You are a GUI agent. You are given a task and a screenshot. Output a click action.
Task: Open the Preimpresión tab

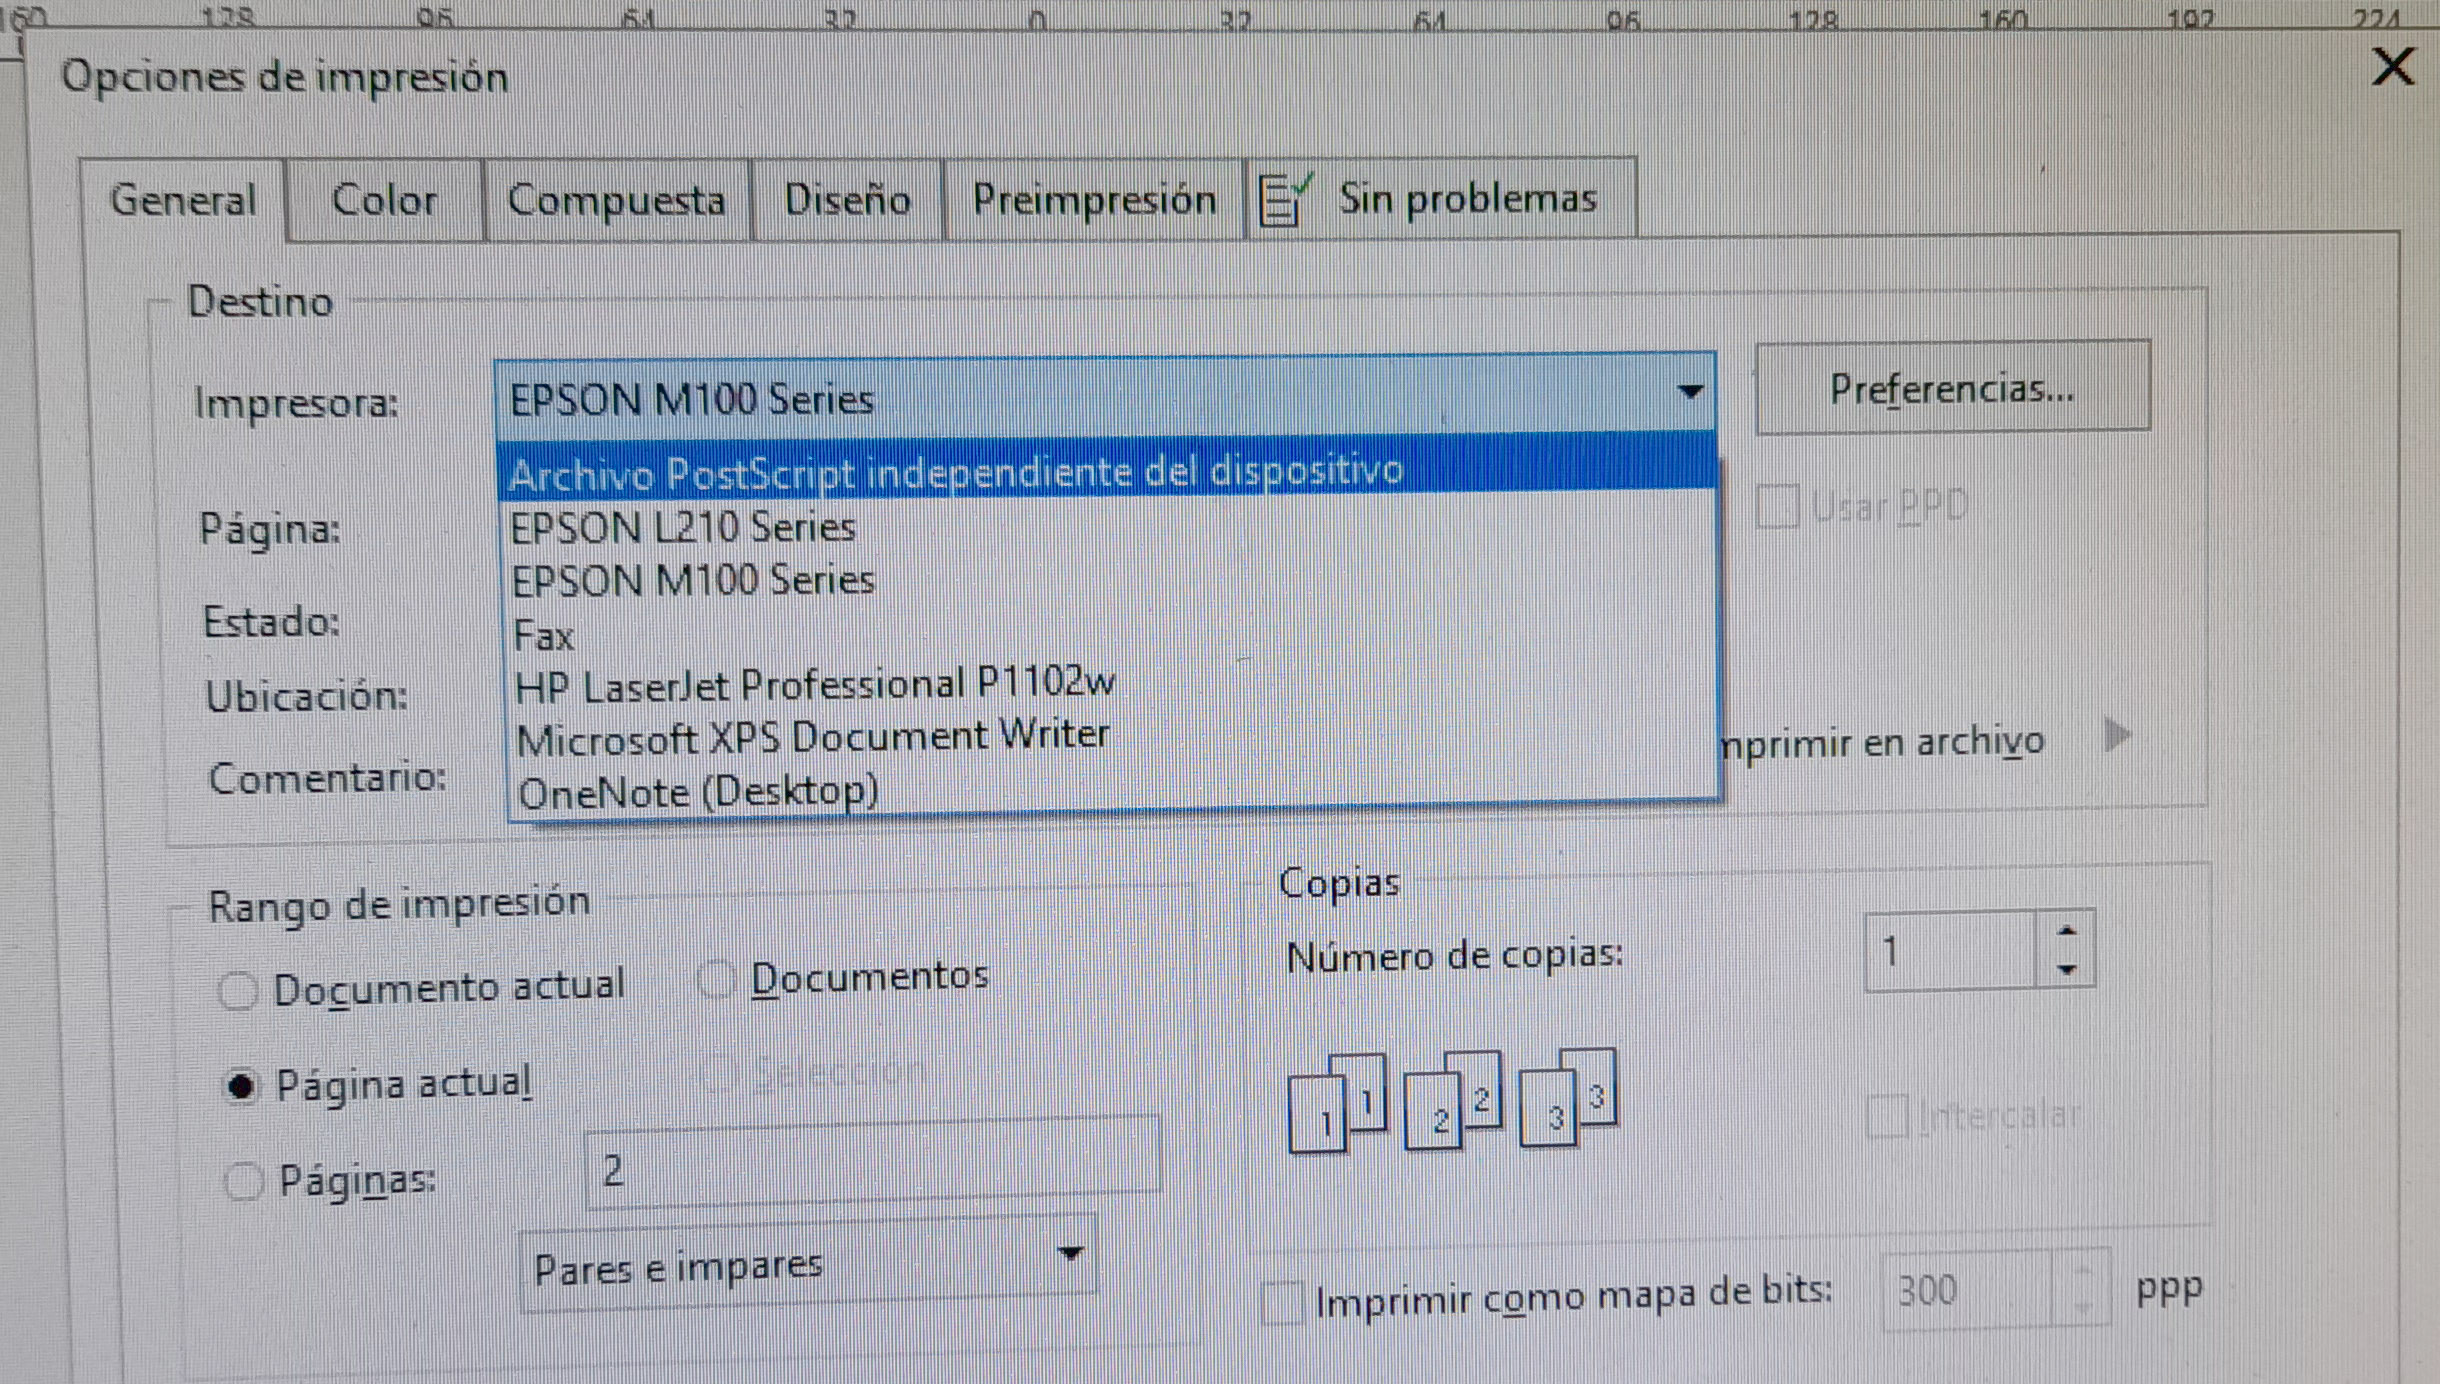click(1094, 199)
